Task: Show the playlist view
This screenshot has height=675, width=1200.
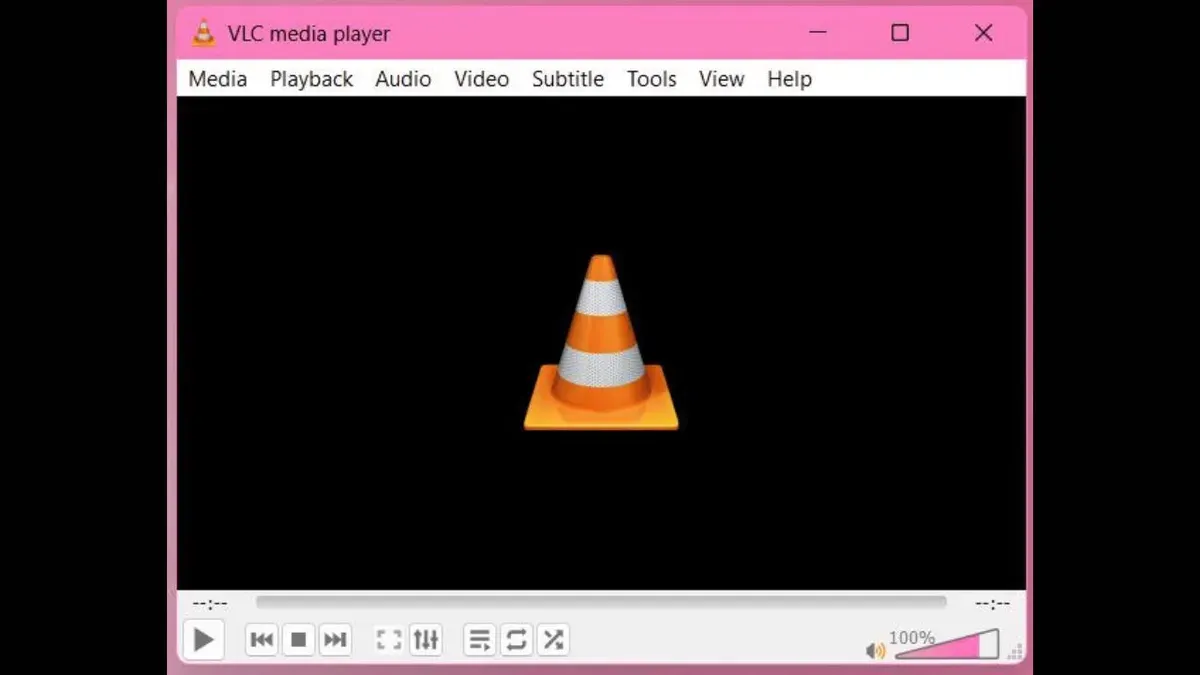Action: tap(480, 640)
